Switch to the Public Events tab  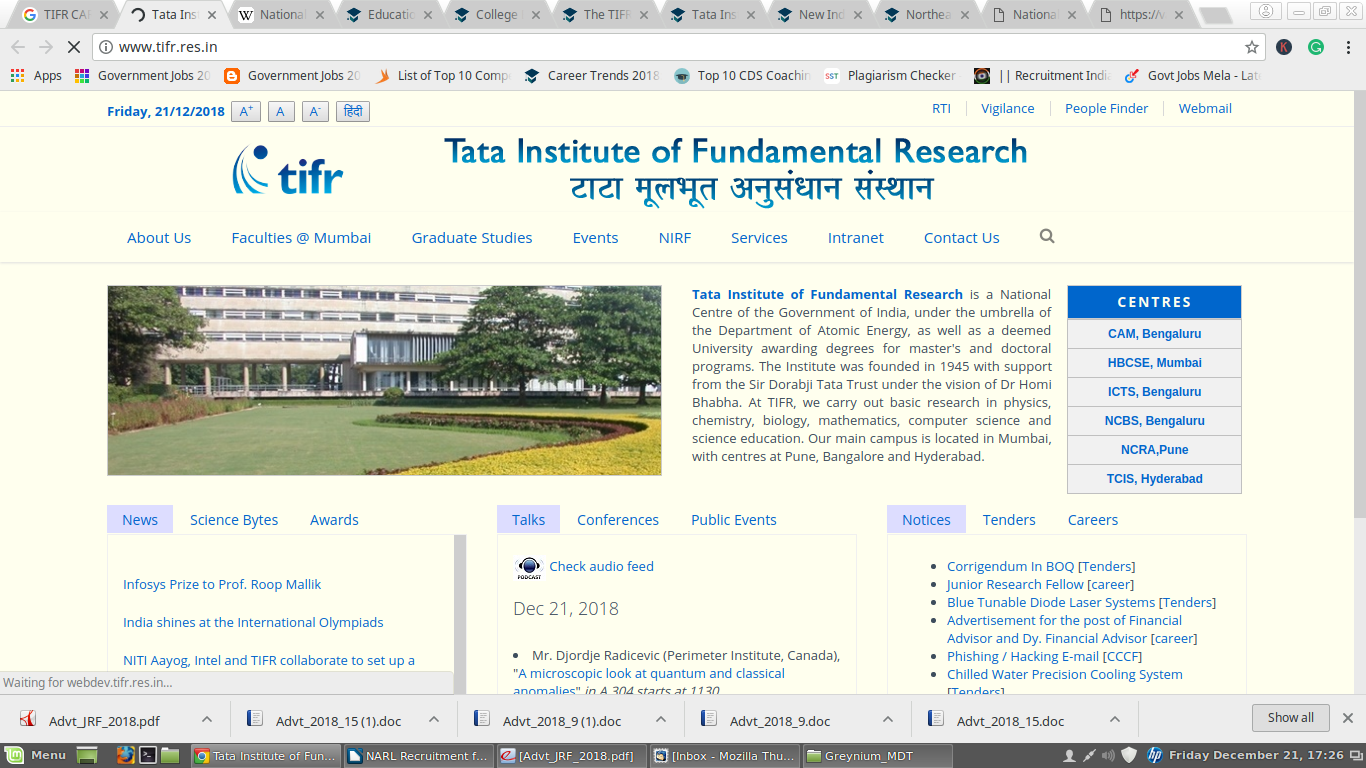(734, 520)
